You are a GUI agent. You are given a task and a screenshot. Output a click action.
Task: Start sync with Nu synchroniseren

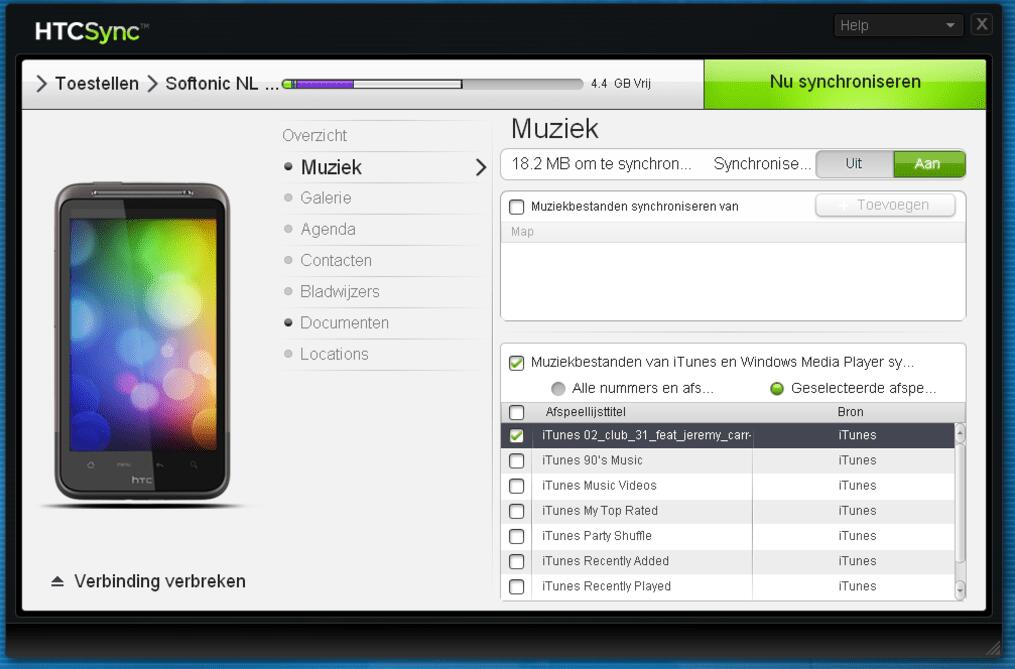point(845,82)
